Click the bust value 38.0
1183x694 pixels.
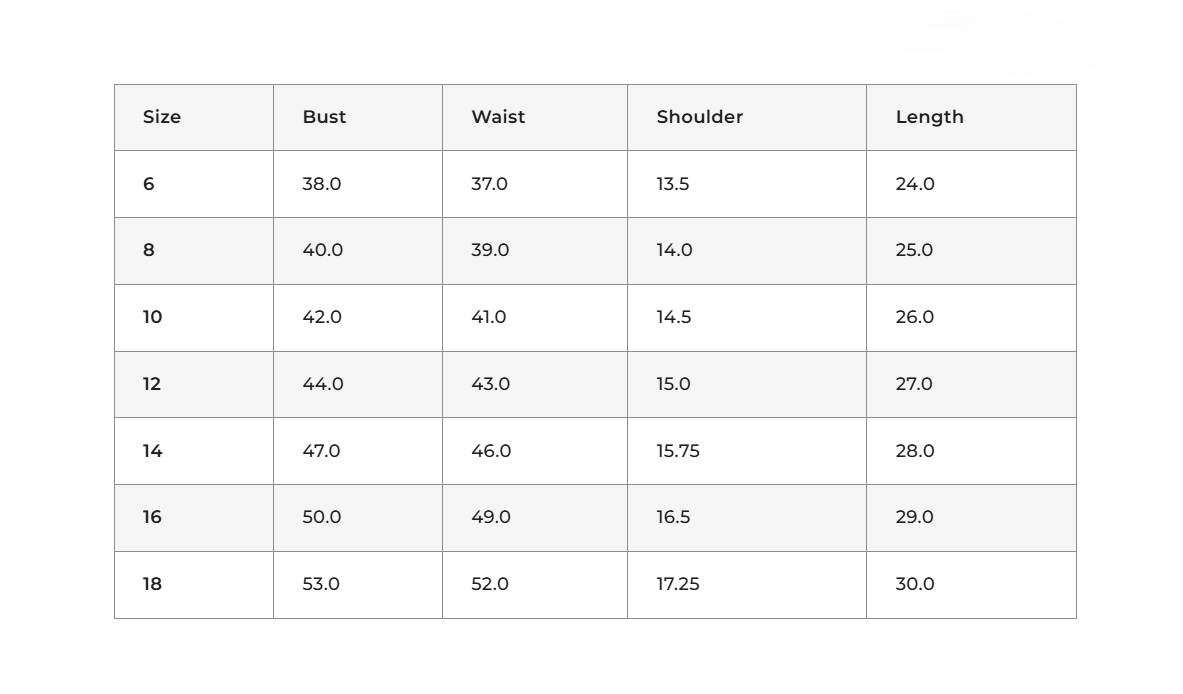pyautogui.click(x=321, y=184)
